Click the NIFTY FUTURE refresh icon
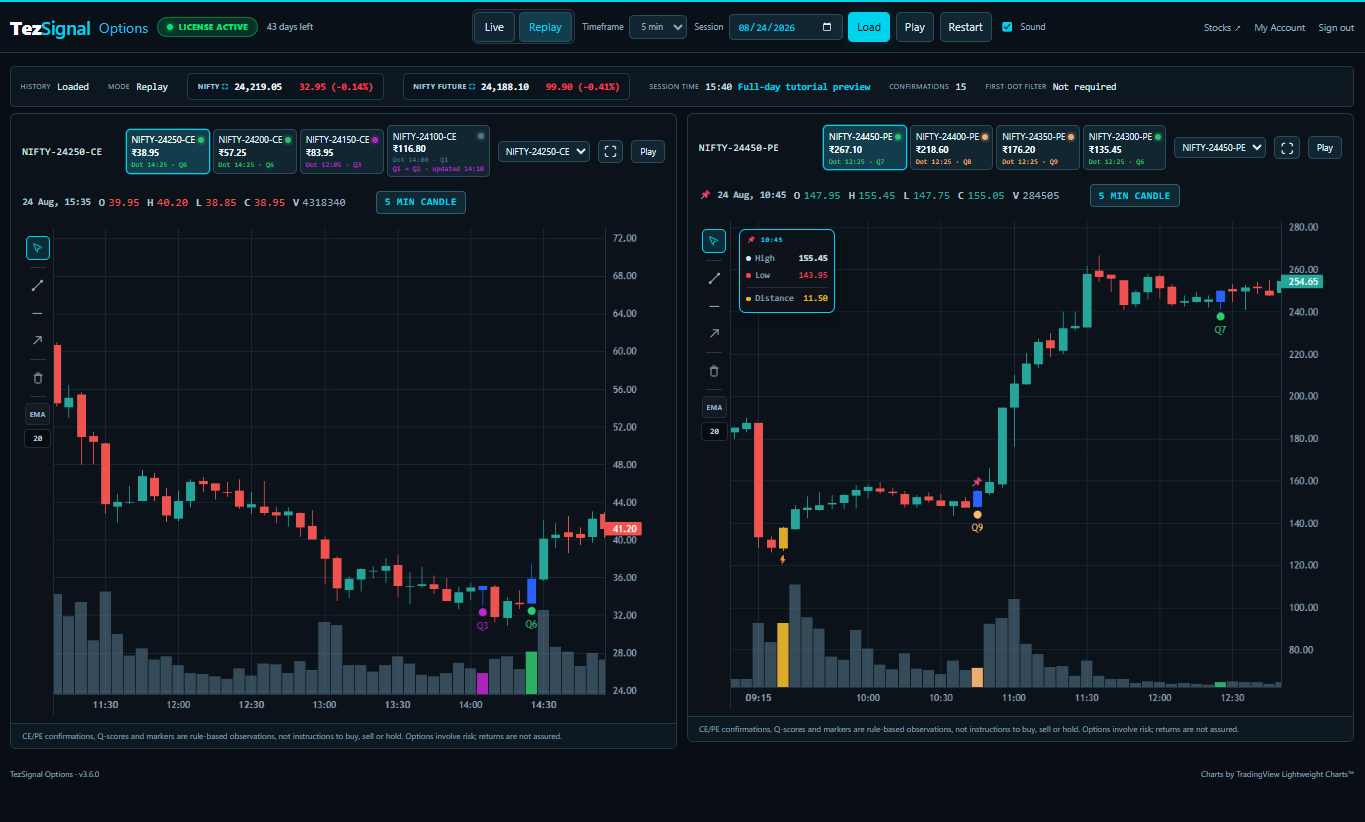This screenshot has height=822, width=1365. click(472, 87)
